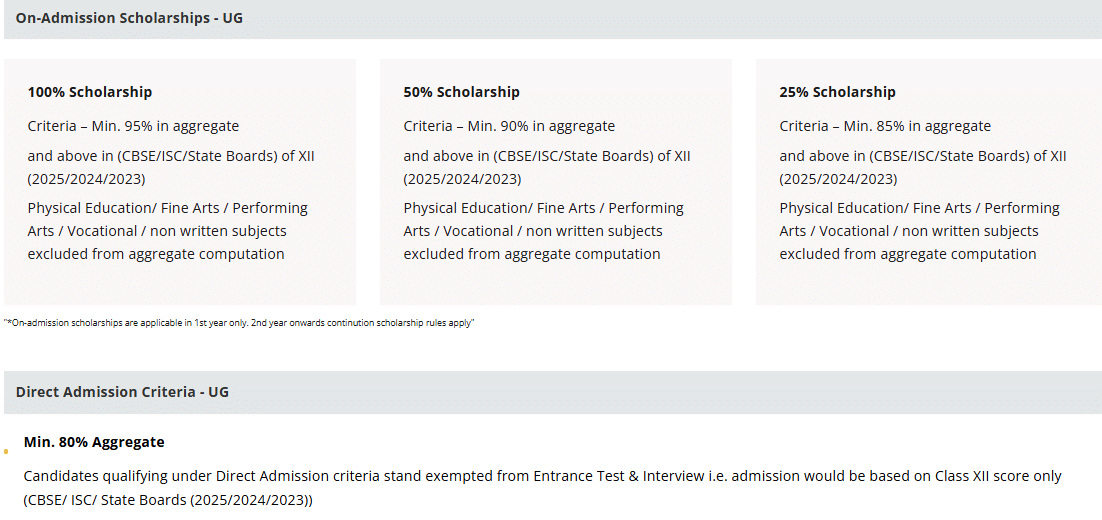Viewport: 1102px width, 520px height.
Task: Click the Min. 85% in aggregate criteria line
Action: 885,126
